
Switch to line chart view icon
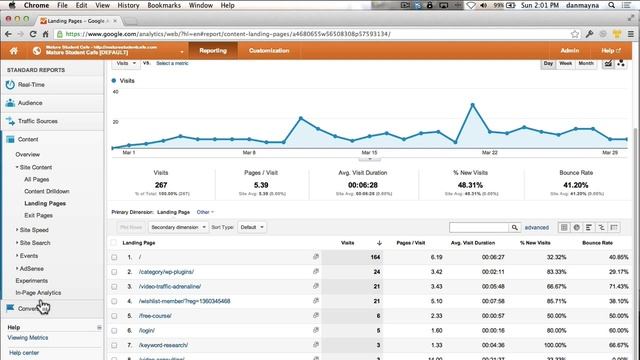pyautogui.click(x=608, y=64)
